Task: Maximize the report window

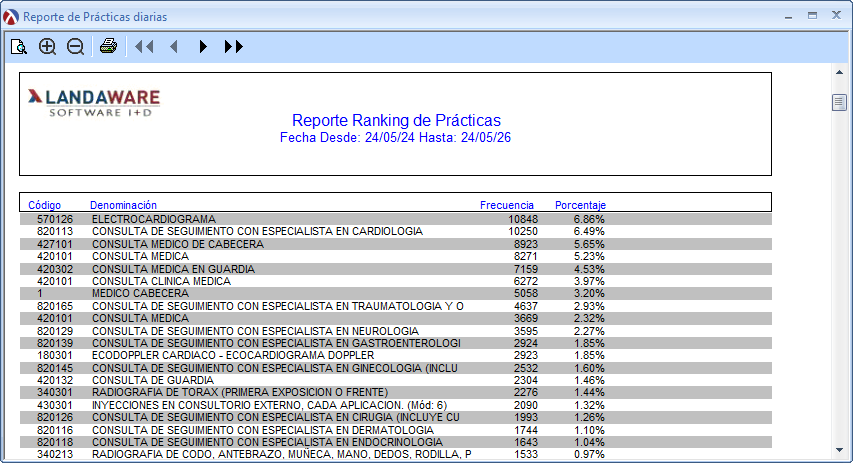Action: [812, 16]
